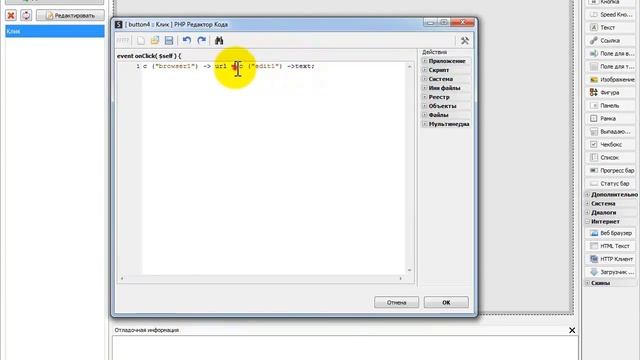The image size is (640, 360).
Task: Expand Мультимедиа actions group
Action: coord(425,124)
